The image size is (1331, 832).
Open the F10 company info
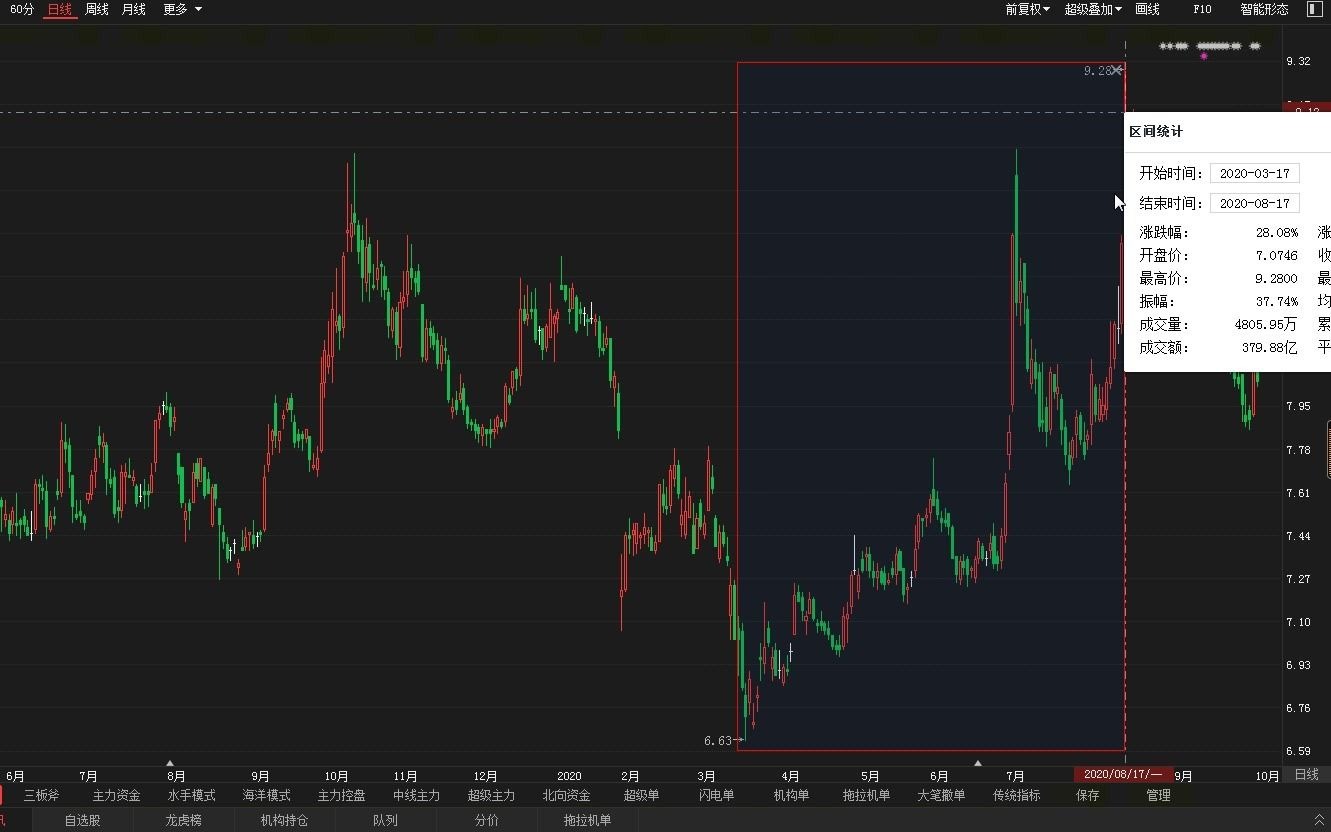click(1202, 9)
